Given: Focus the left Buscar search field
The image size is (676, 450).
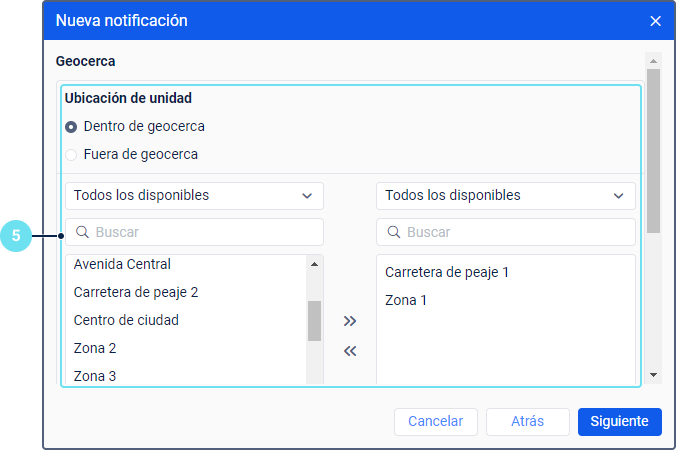Looking at the screenshot, I should 205,232.
